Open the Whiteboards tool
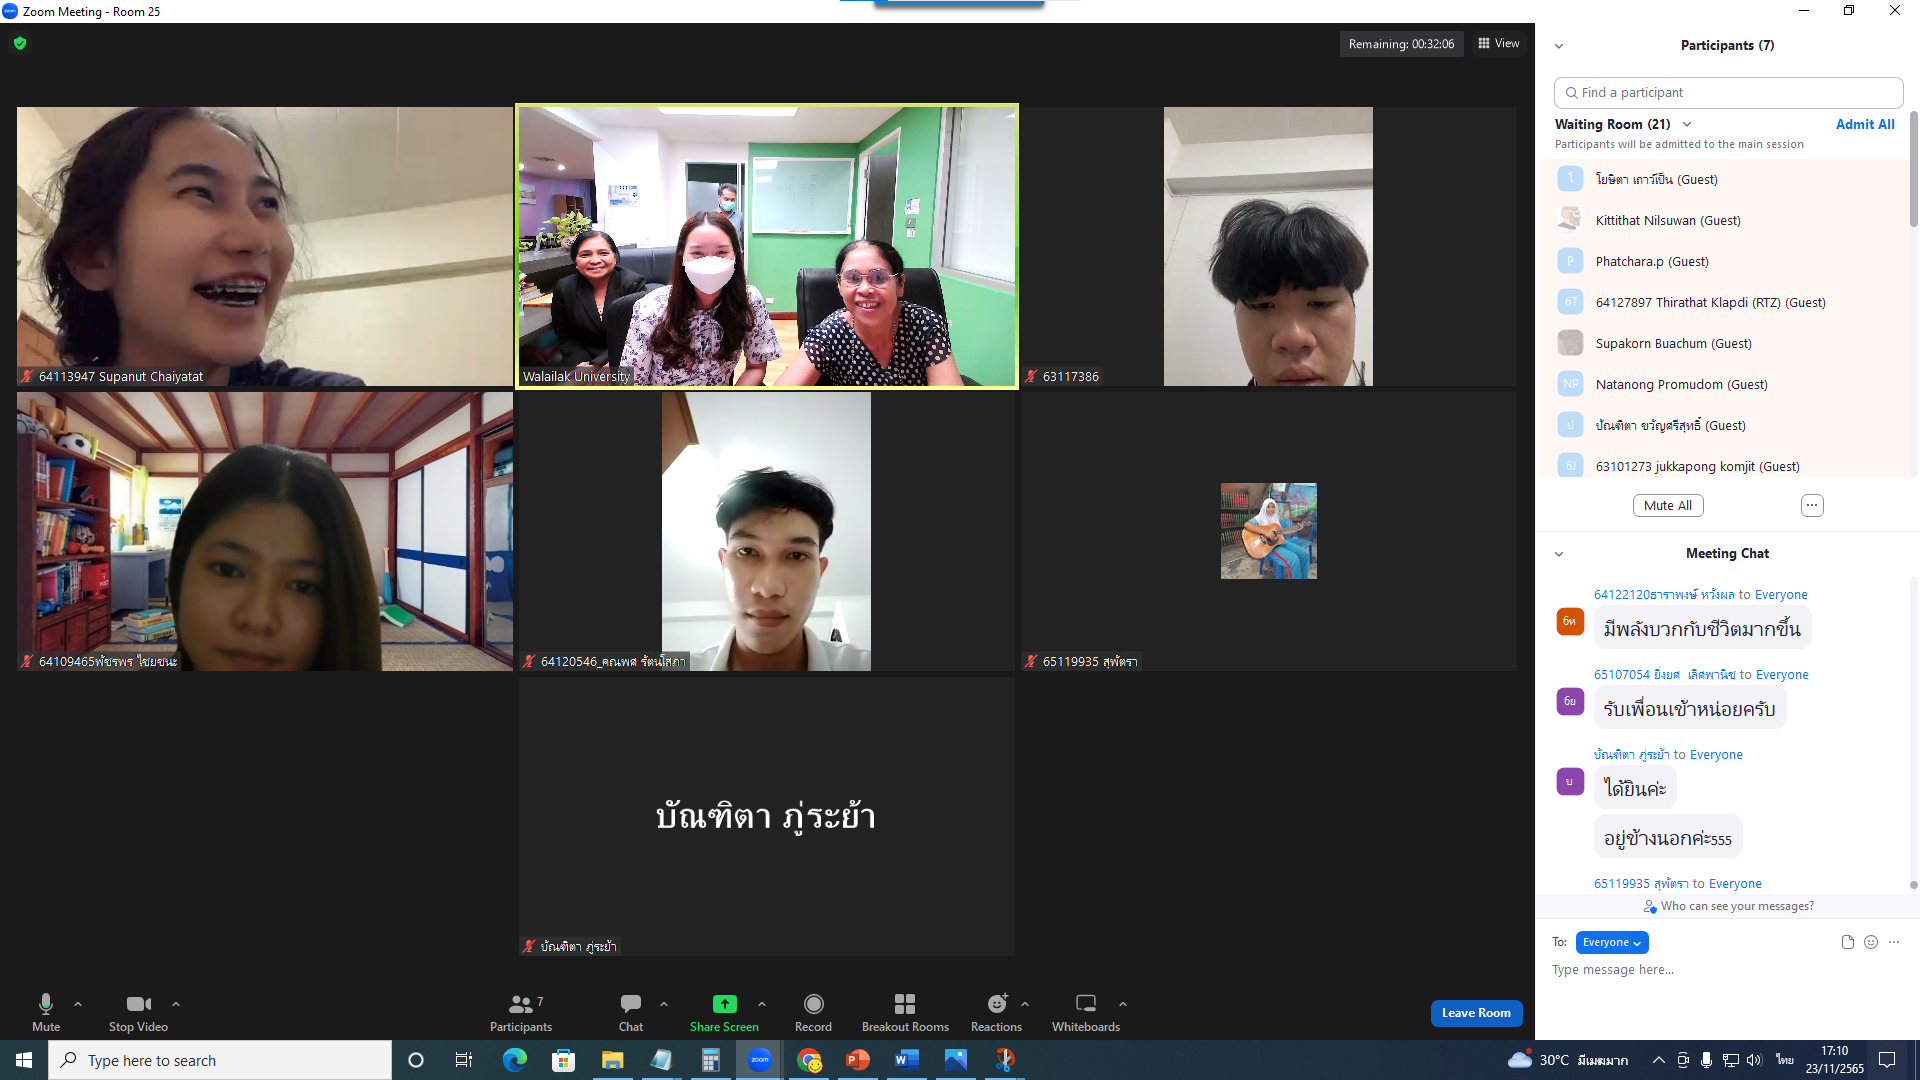Image resolution: width=1920 pixels, height=1080 pixels. 1085,1004
